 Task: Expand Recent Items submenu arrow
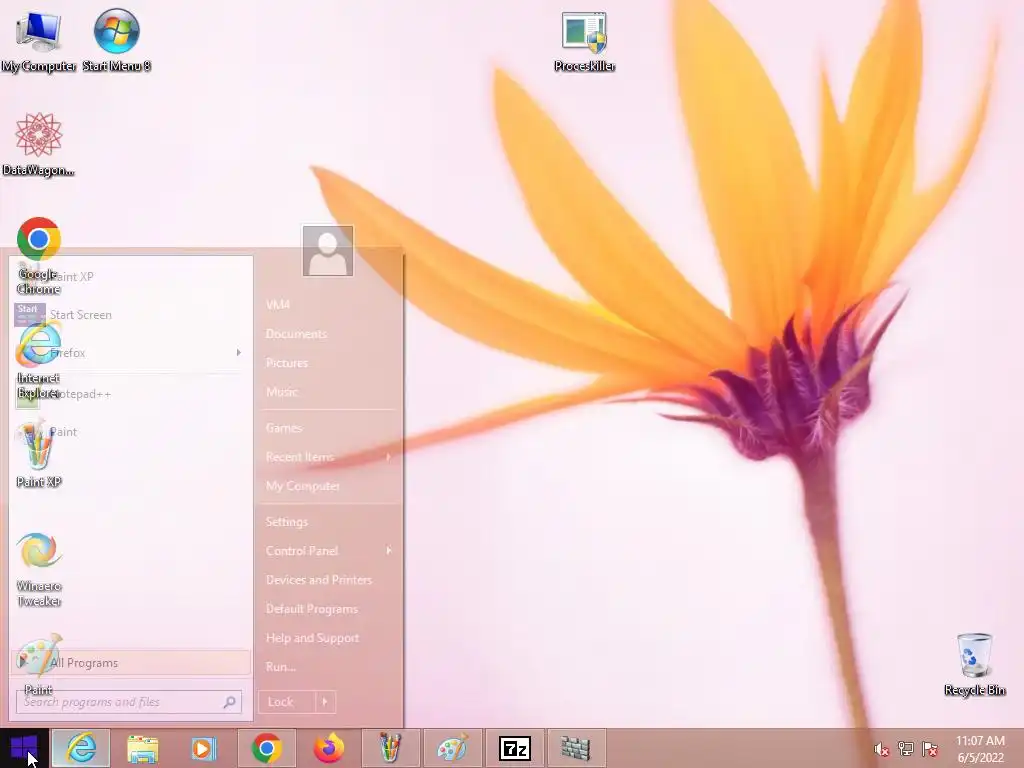(x=389, y=457)
